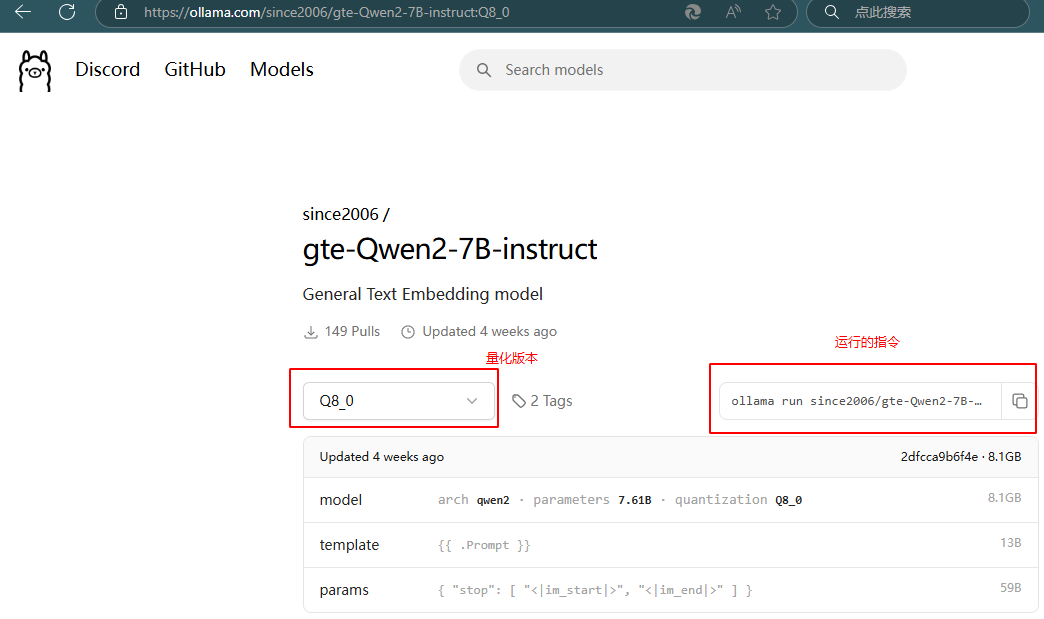The height and width of the screenshot is (619, 1044).
Task: Reload the page with refresh icon
Action: click(x=67, y=12)
